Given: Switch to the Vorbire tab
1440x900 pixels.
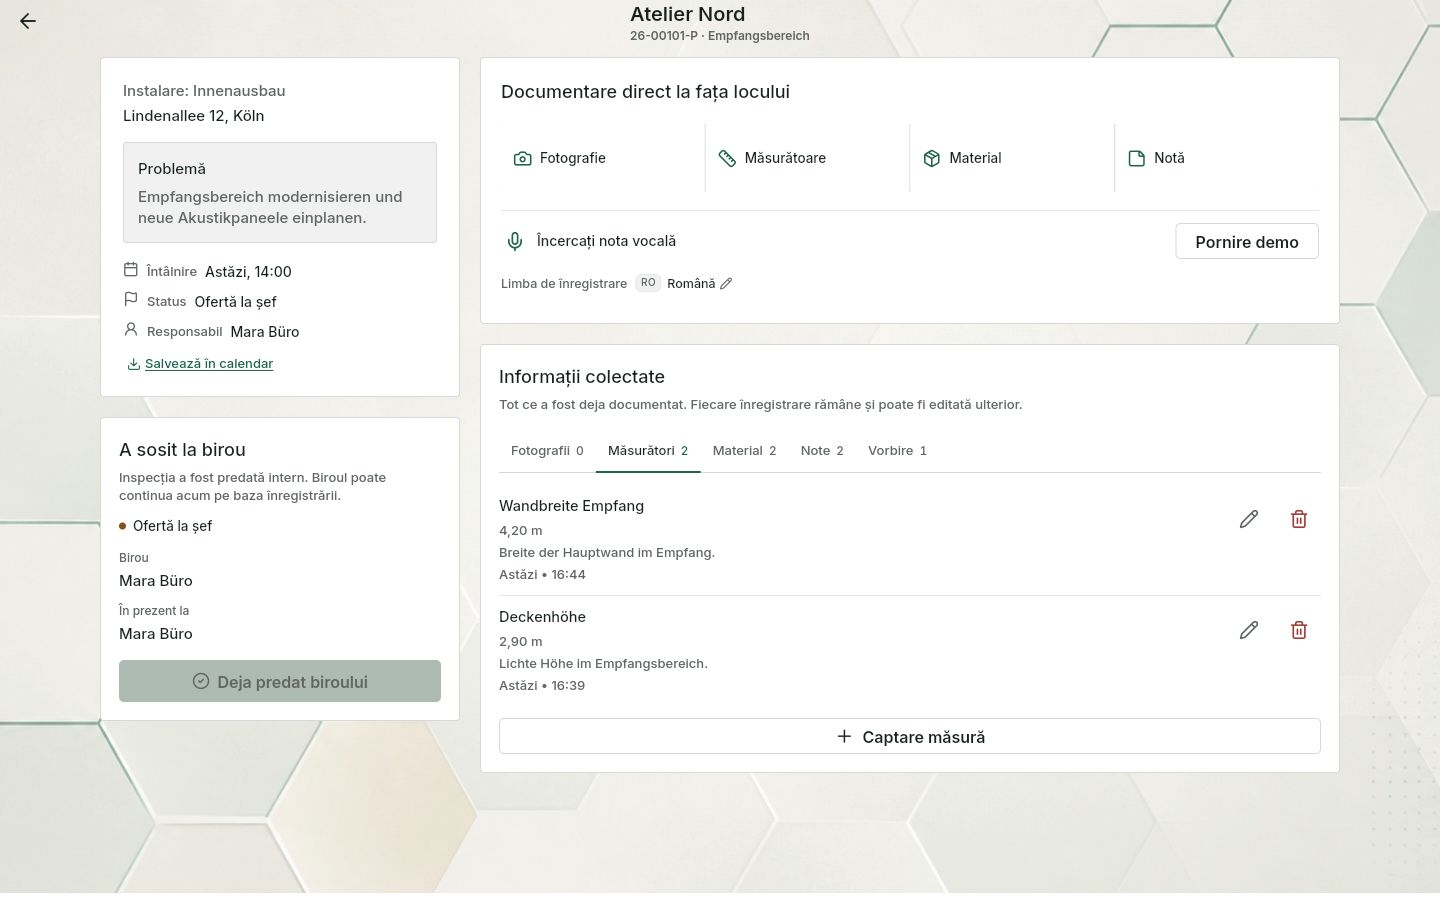Looking at the screenshot, I should (x=897, y=451).
